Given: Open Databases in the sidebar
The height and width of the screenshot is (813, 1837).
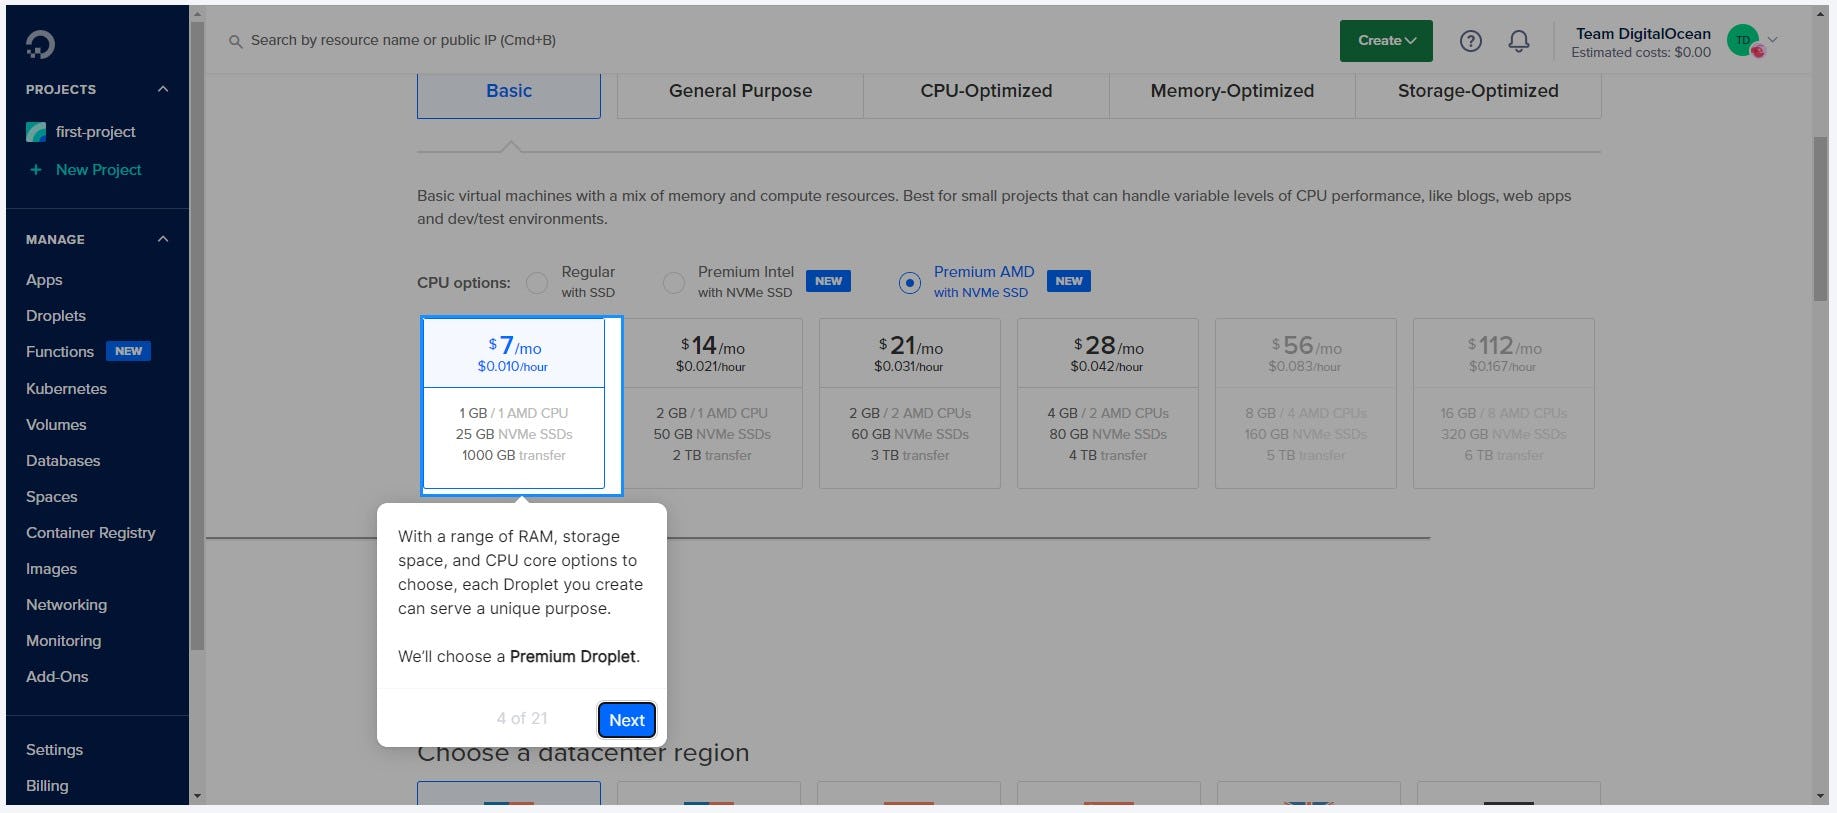Looking at the screenshot, I should [x=63, y=461].
